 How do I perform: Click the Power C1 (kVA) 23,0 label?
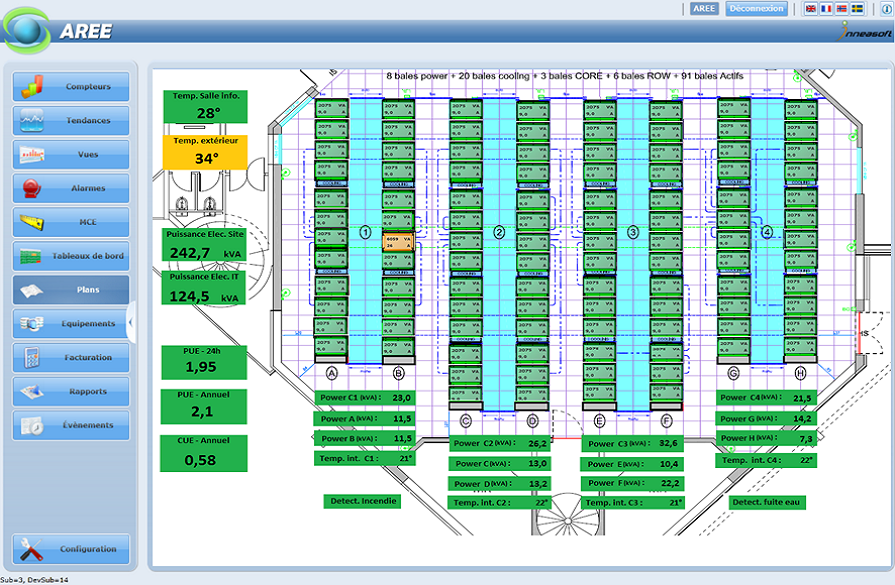(x=365, y=398)
